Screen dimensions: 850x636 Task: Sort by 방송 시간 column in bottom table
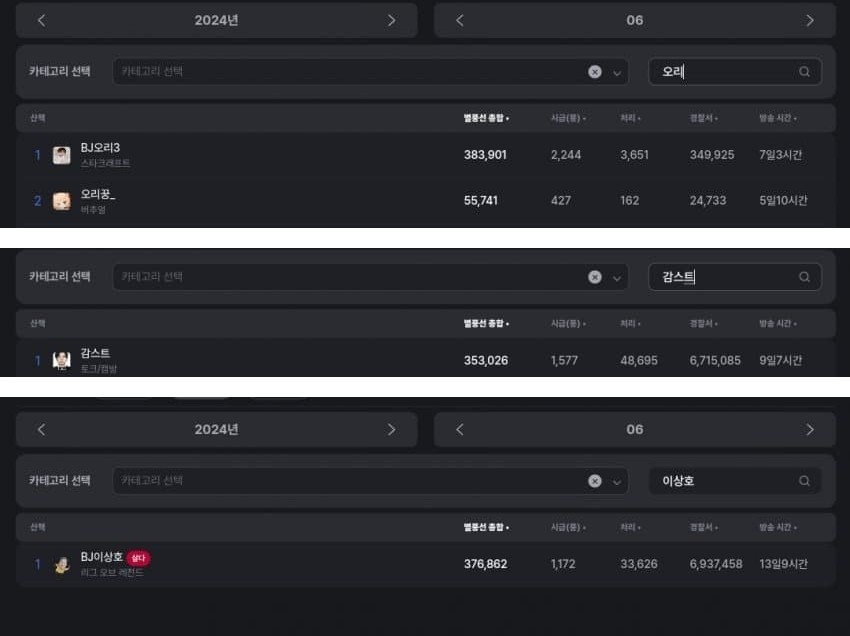778,528
